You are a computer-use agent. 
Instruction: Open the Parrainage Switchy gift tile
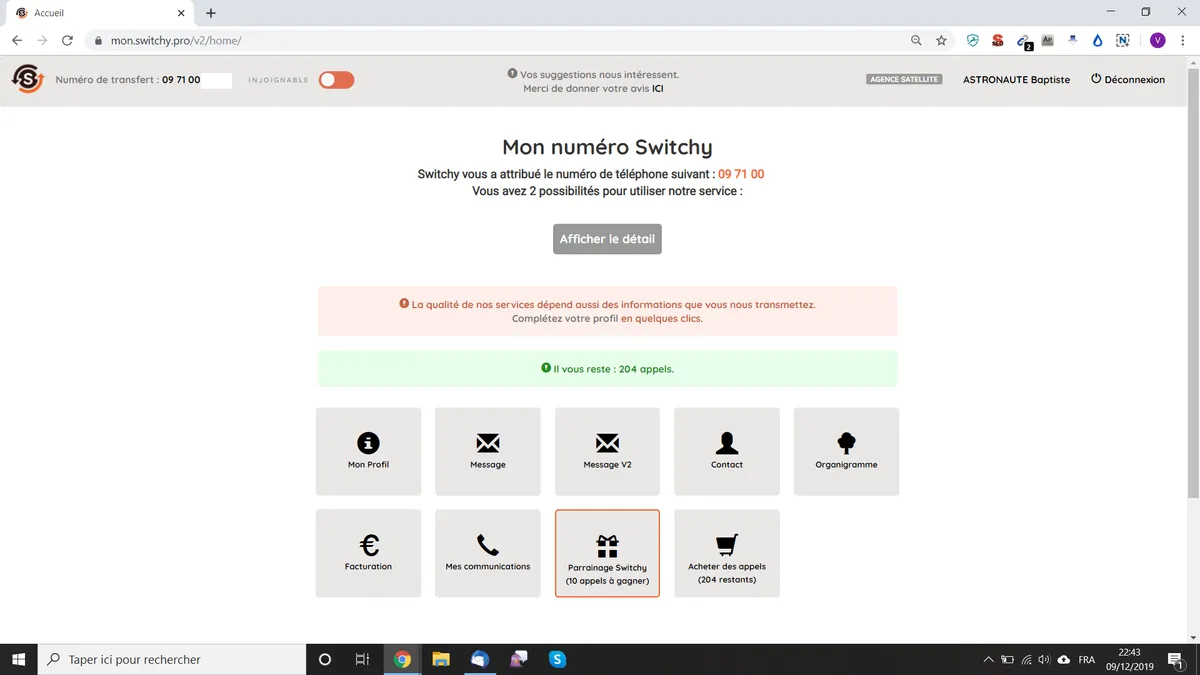click(607, 553)
